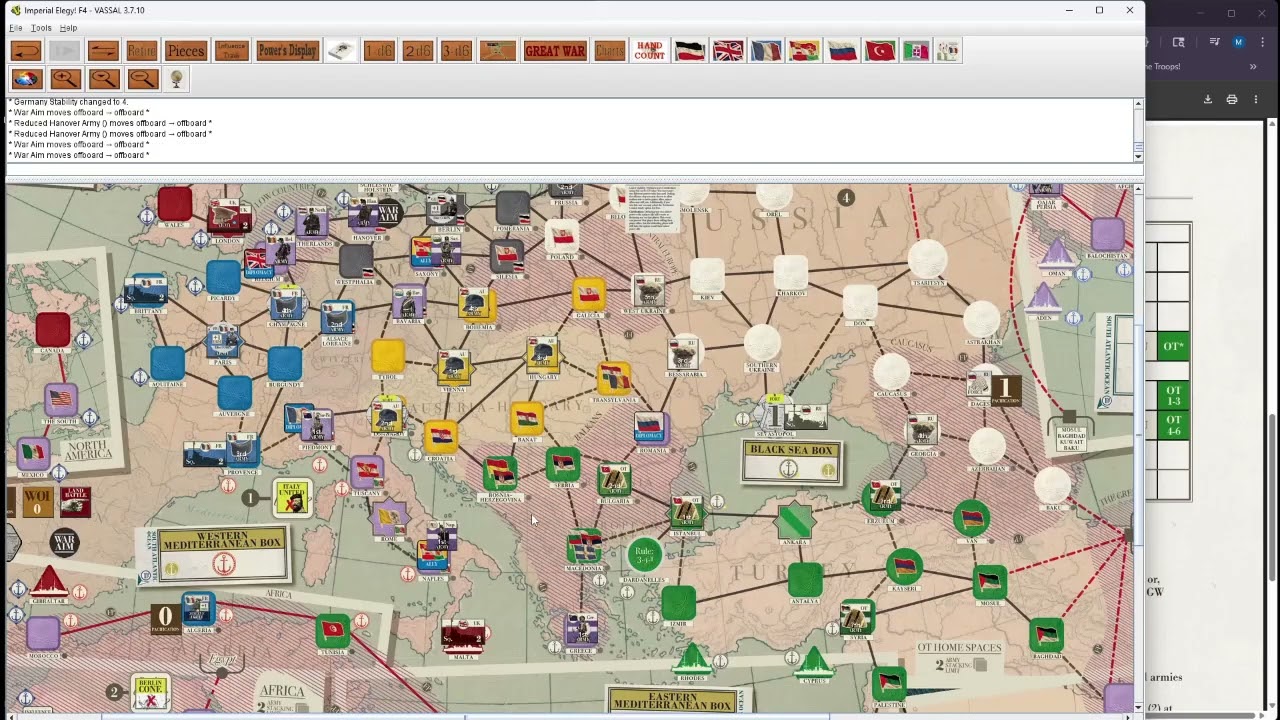Click the map horizontal scrollbar
Viewport: 1280px width, 720px height.
pyautogui.click(x=570, y=716)
